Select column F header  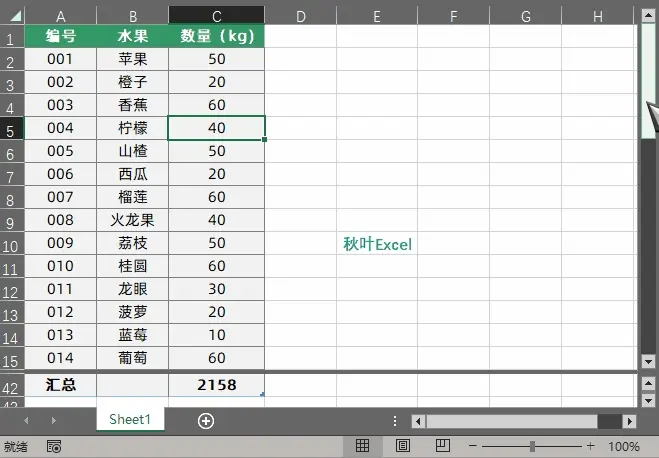click(x=453, y=16)
